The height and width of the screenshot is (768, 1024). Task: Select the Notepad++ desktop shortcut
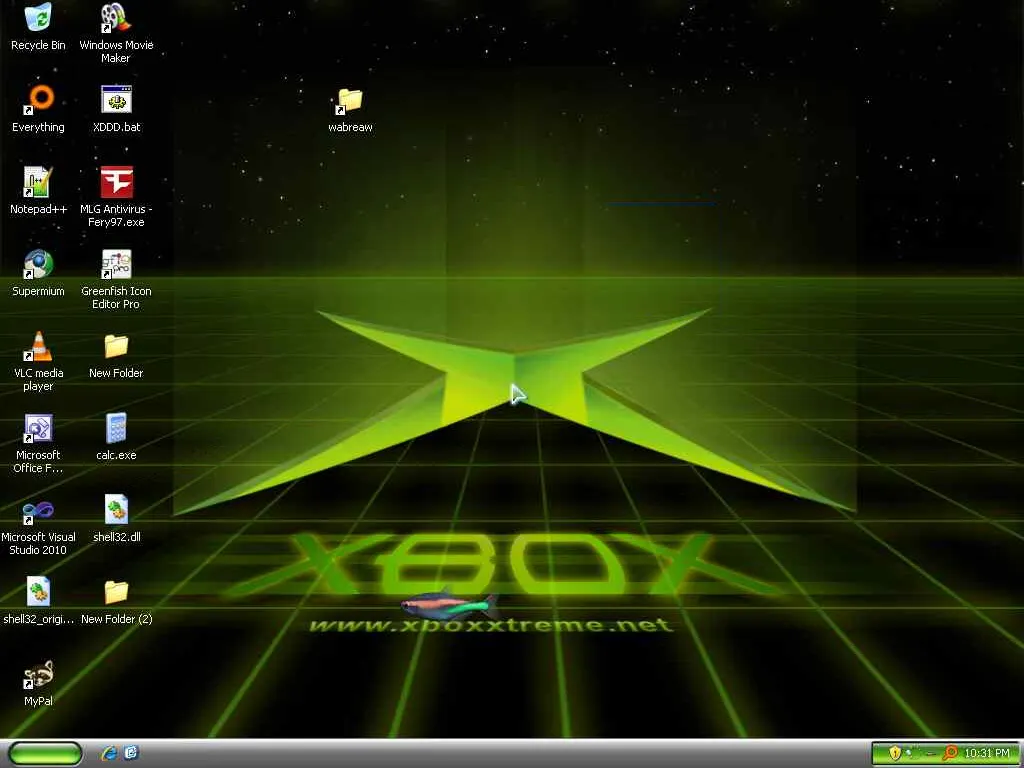pos(38,182)
